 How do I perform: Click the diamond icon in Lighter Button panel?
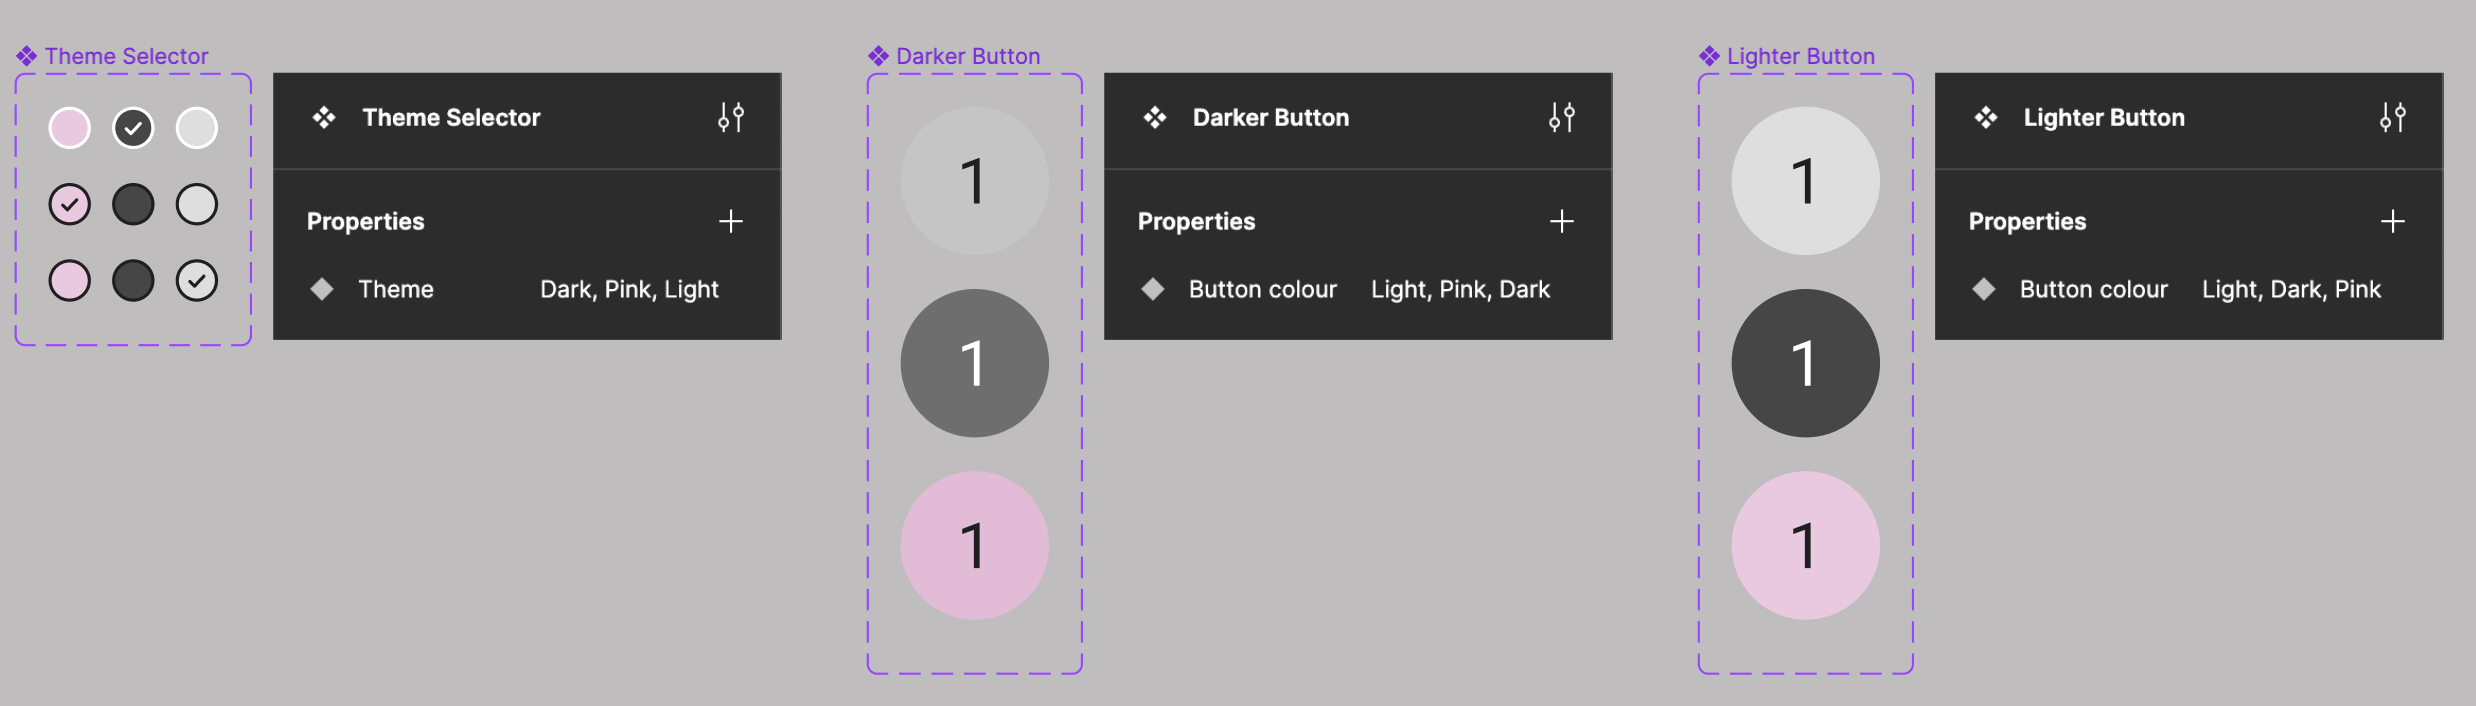(x=1984, y=289)
